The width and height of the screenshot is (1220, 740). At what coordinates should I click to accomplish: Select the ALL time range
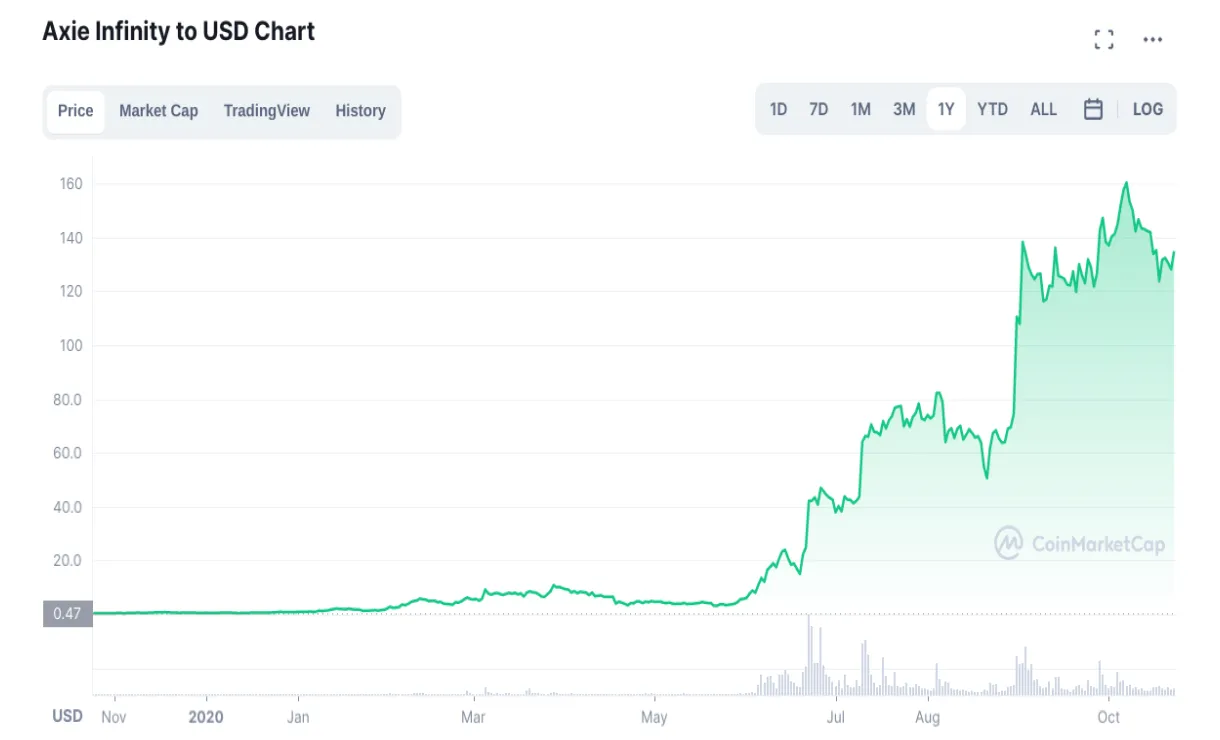(1043, 109)
